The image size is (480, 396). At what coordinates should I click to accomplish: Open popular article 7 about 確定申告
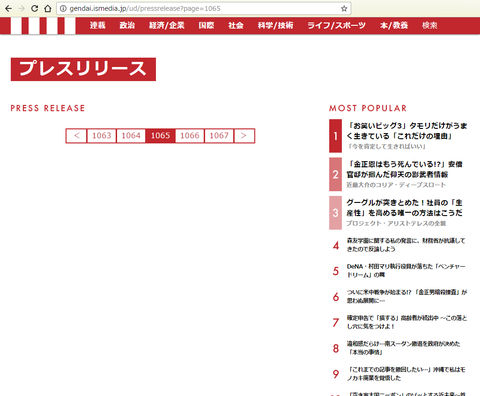tap(407, 322)
